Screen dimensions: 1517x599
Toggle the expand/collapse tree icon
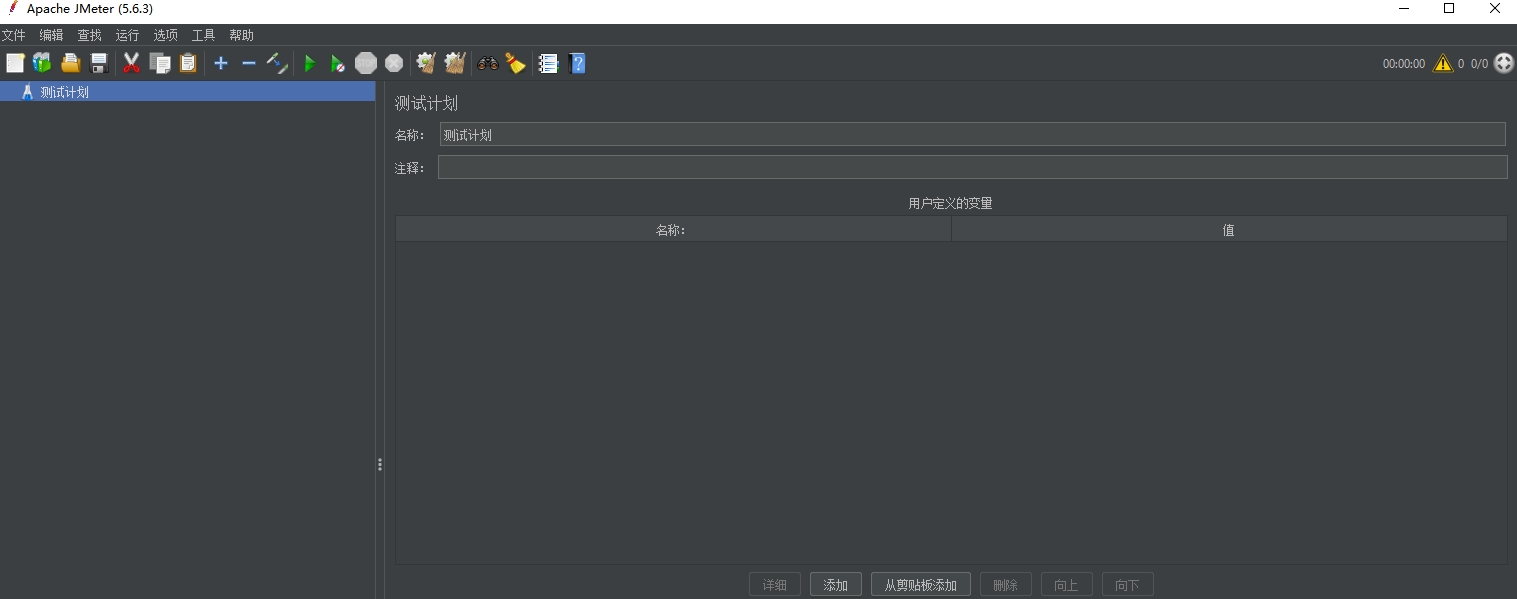click(277, 63)
